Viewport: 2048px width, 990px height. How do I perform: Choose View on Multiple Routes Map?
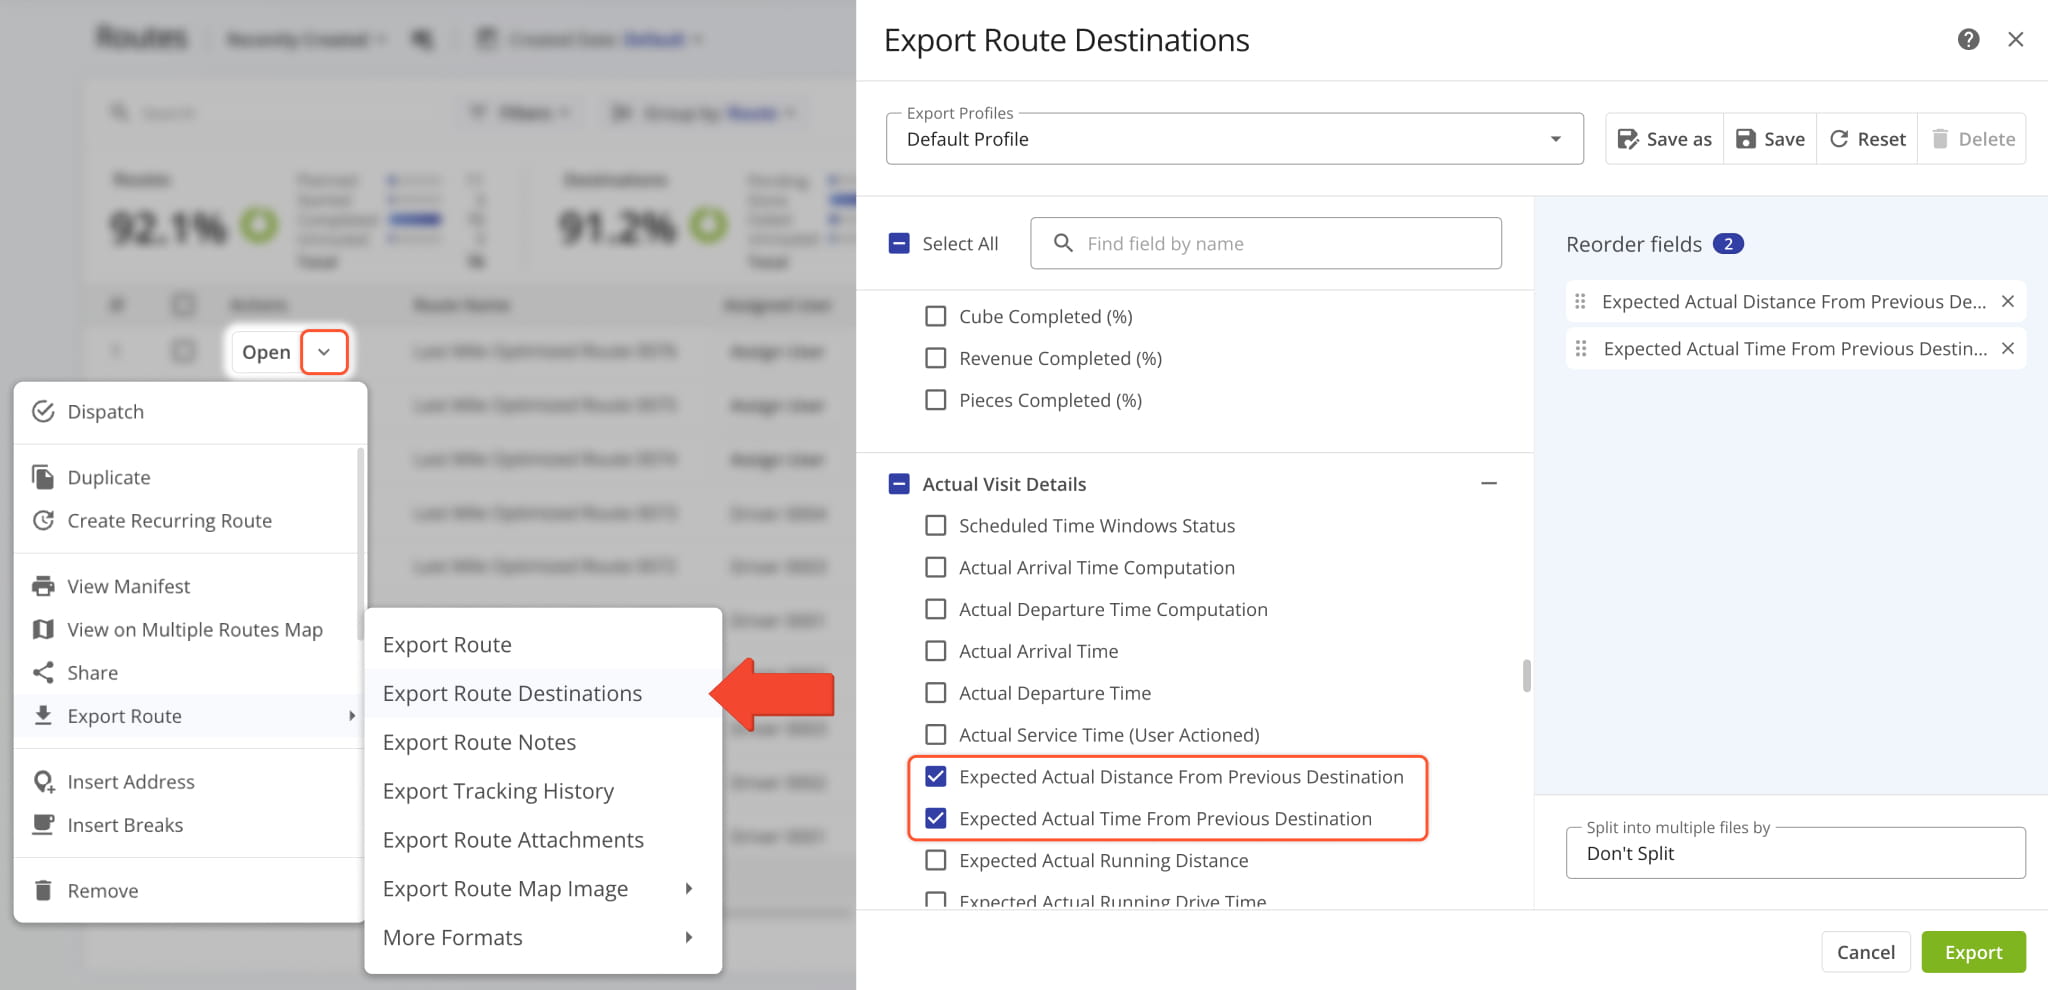pyautogui.click(x=186, y=629)
